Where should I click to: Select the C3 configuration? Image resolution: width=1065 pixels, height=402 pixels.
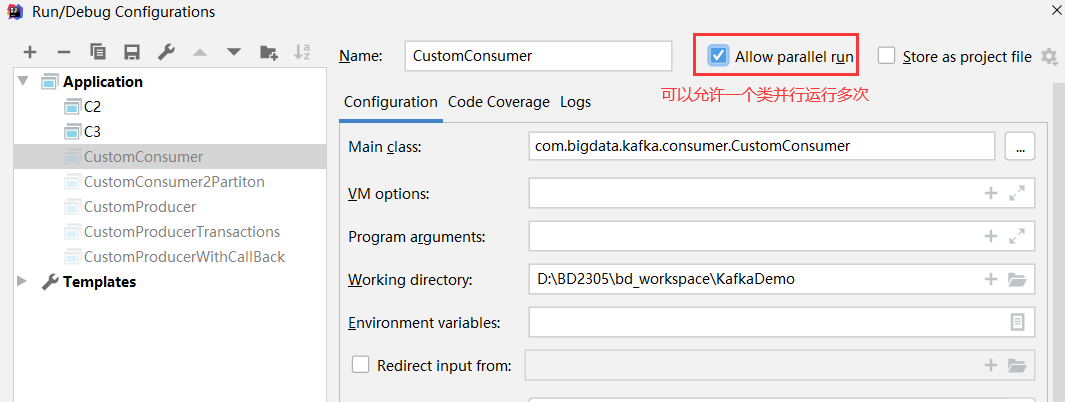click(x=92, y=132)
